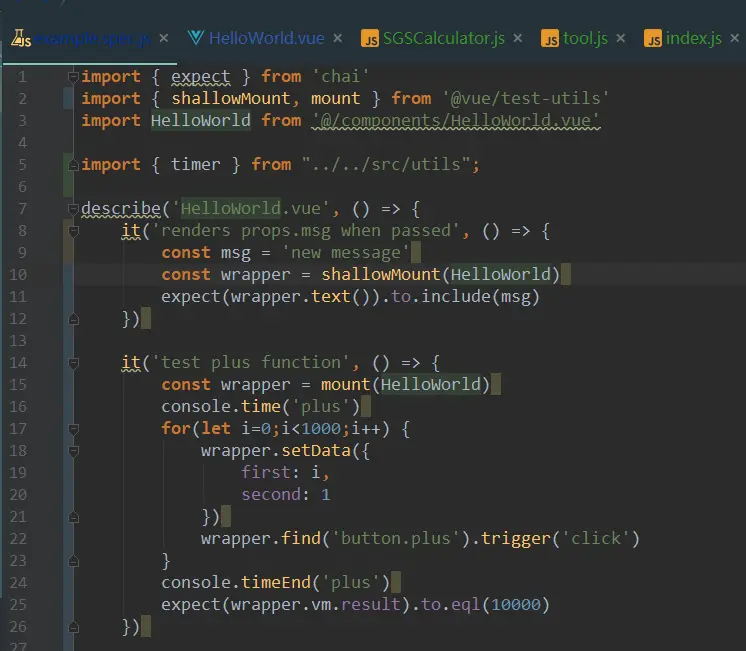Click the 'button.plus' selector string
The image size is (746, 651).
[x=396, y=539]
